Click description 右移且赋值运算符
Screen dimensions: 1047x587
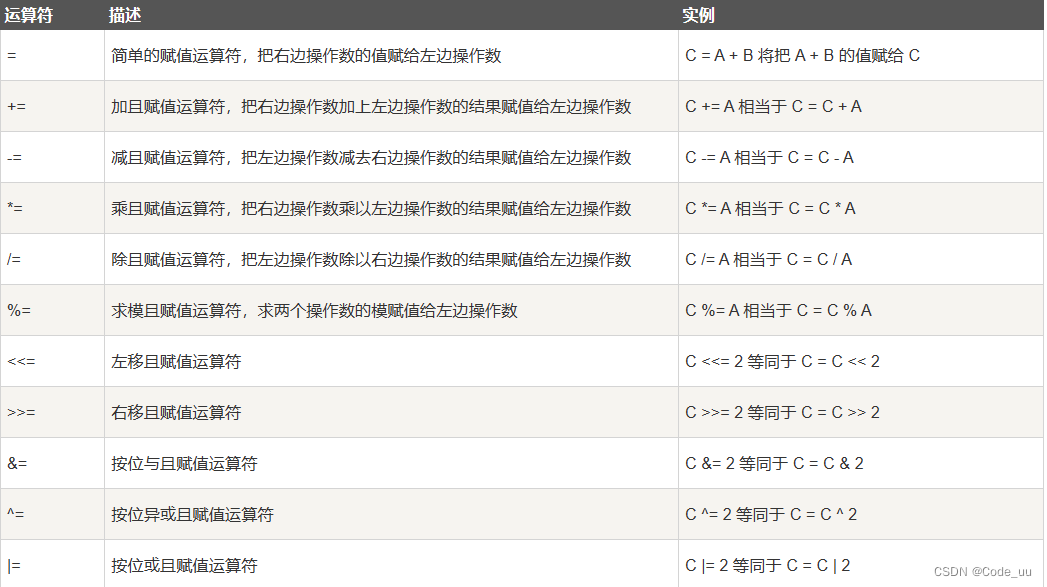176,413
